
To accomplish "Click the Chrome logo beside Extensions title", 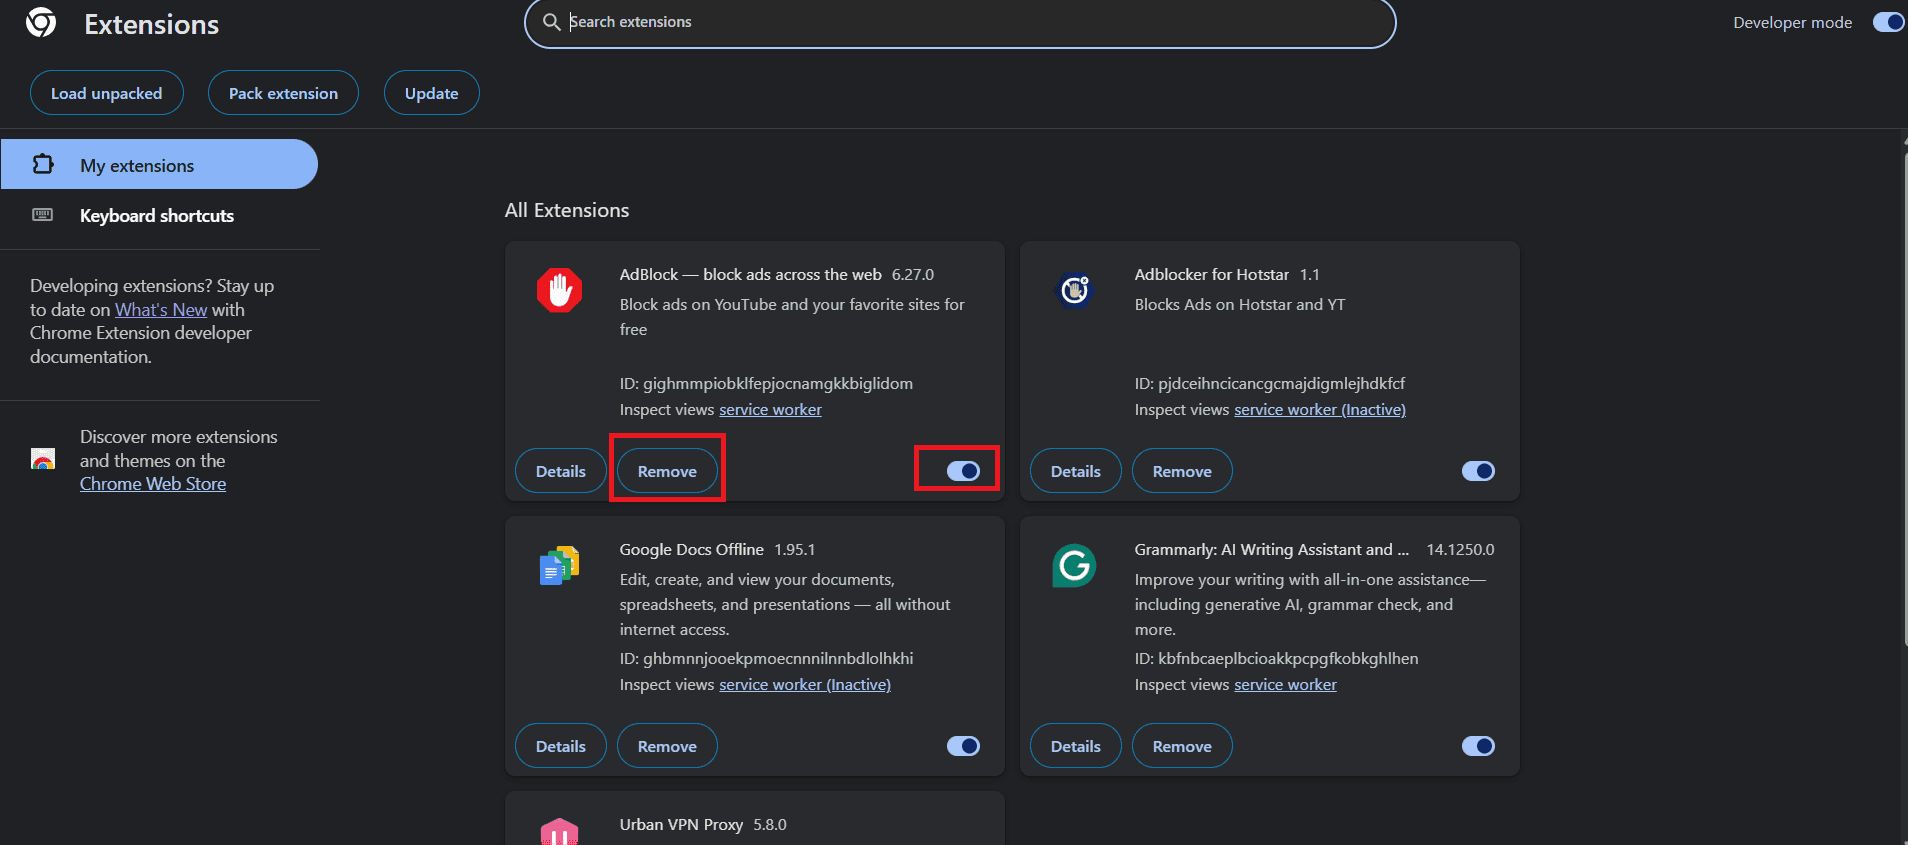I will tap(41, 22).
